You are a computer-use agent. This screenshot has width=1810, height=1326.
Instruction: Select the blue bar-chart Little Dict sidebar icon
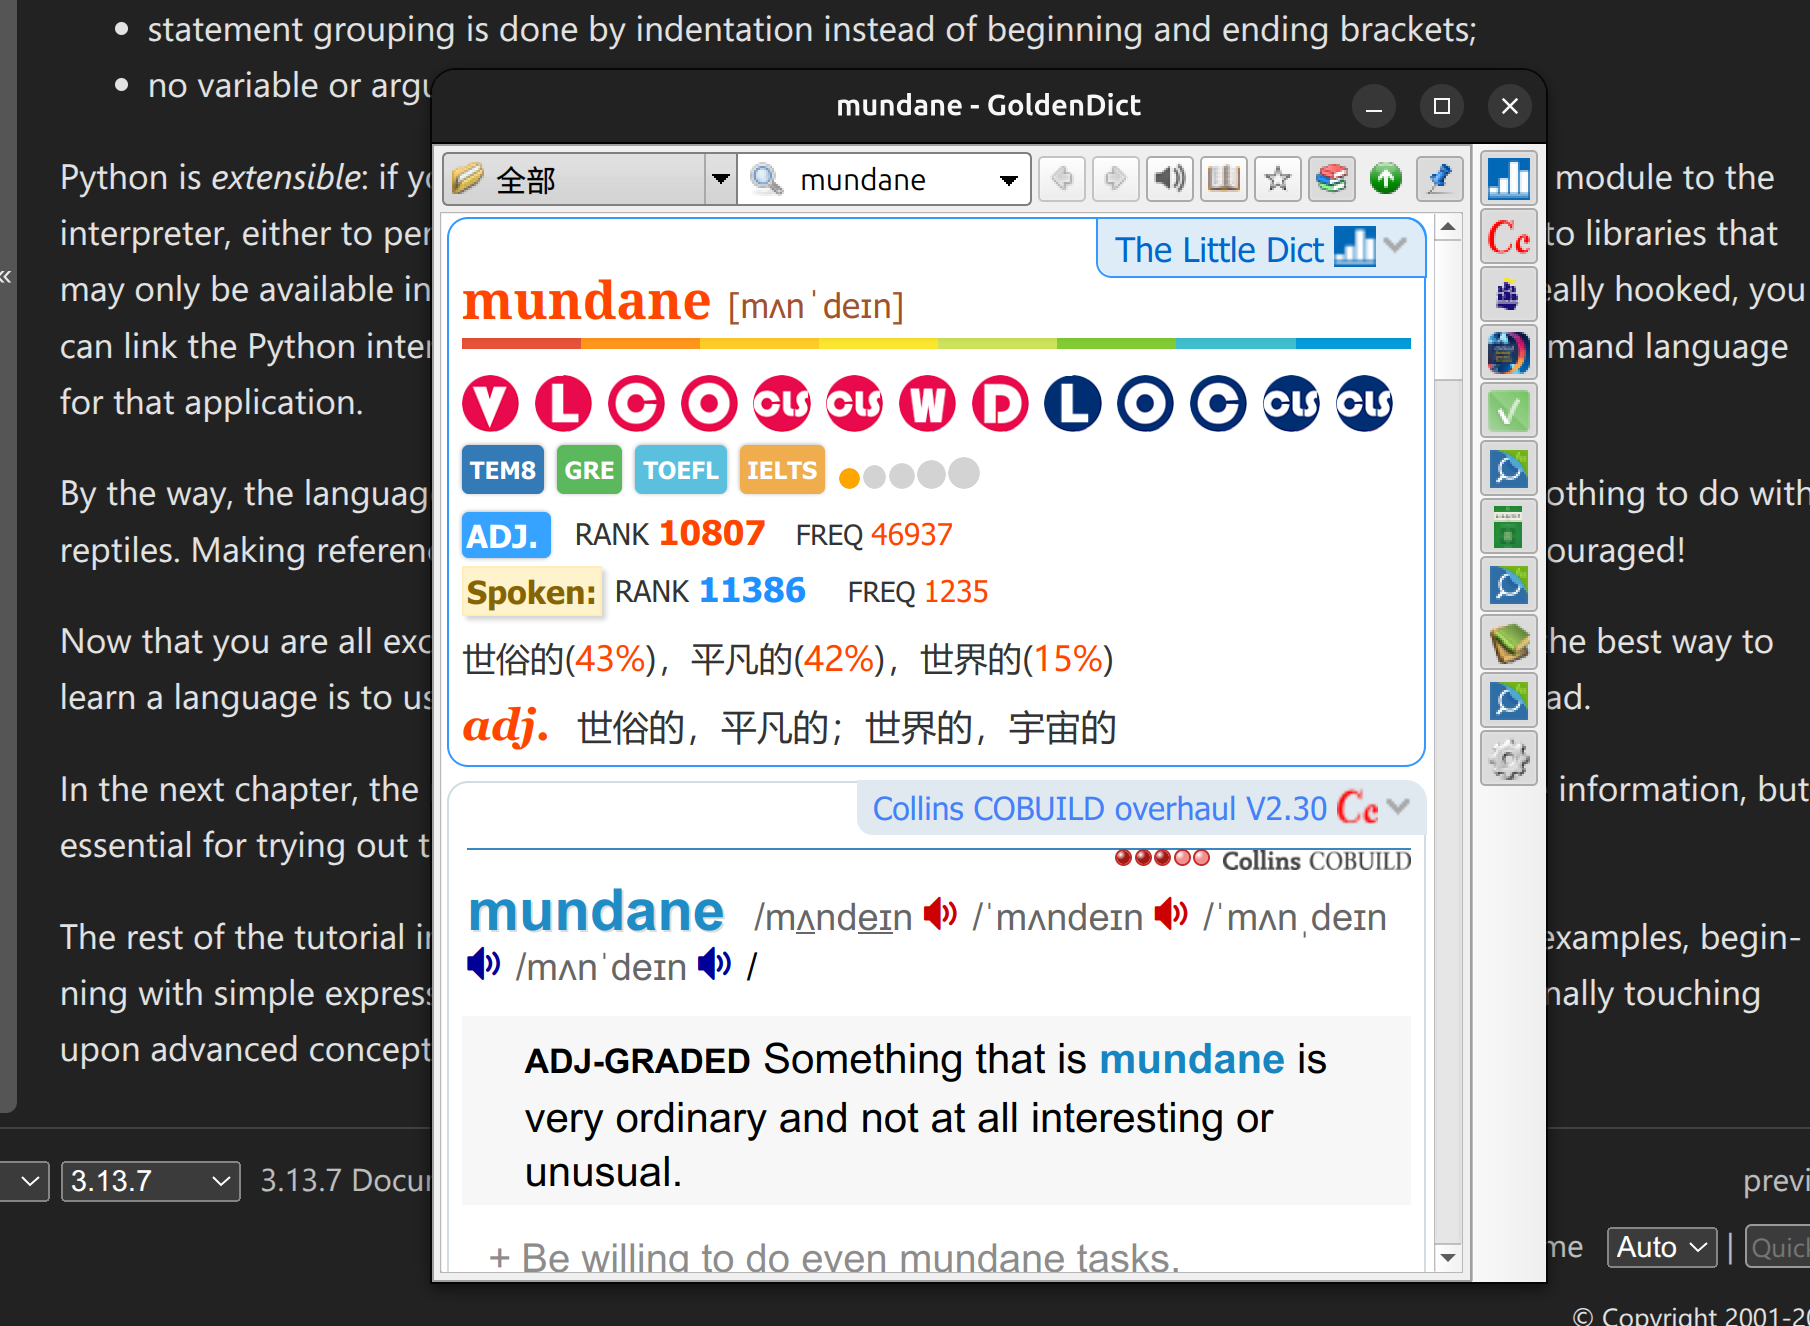[x=1508, y=179]
